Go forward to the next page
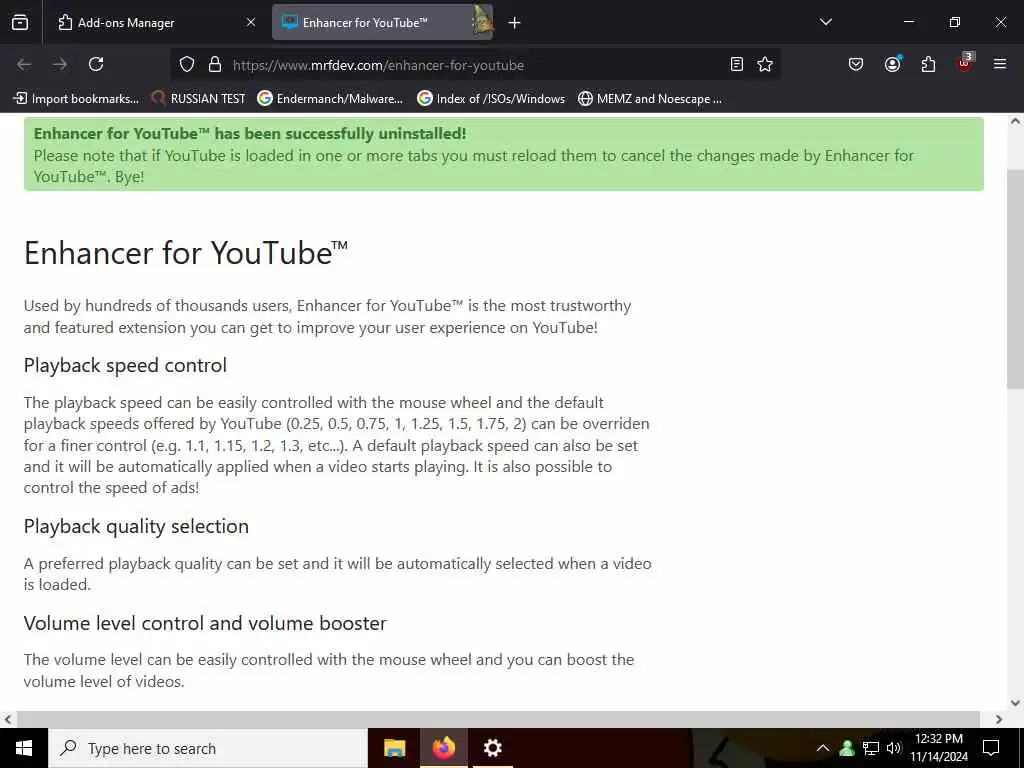Screen dimensions: 1024x768 pyautogui.click(x=60, y=64)
